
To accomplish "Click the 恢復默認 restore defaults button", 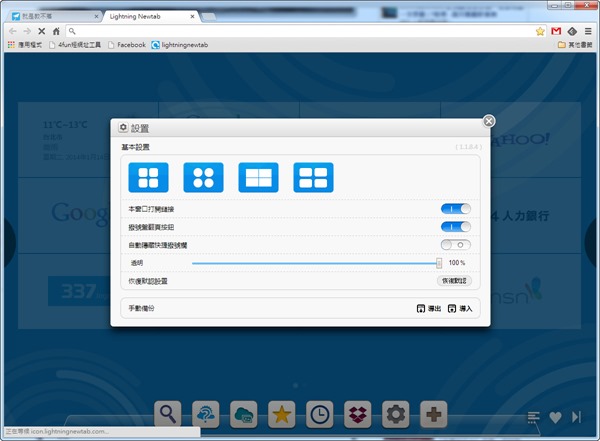I will (x=454, y=281).
